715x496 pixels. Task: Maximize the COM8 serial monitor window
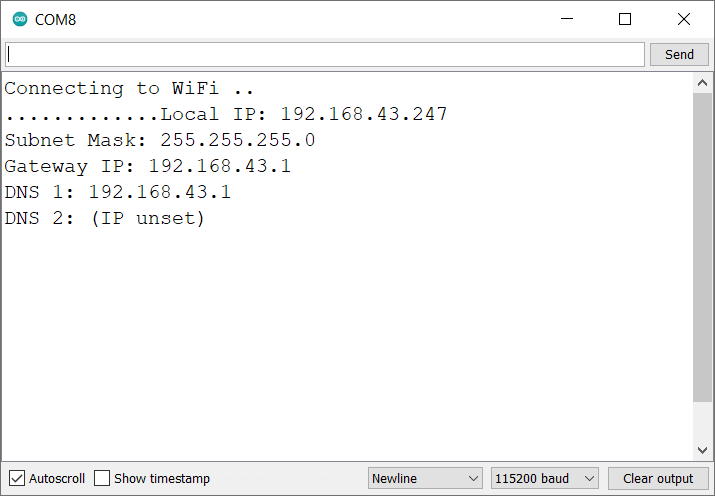[625, 19]
